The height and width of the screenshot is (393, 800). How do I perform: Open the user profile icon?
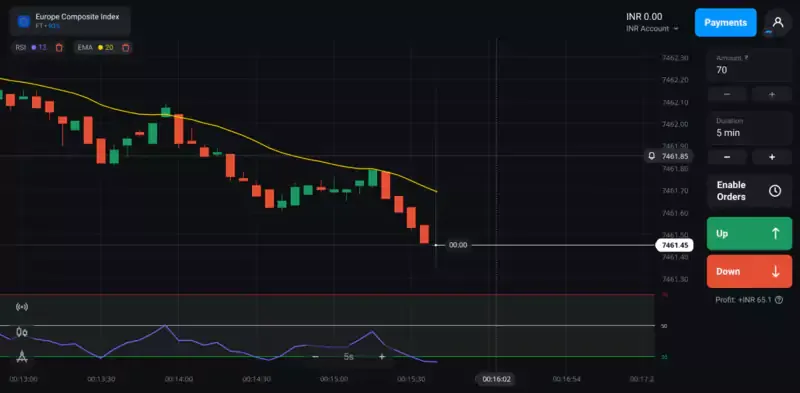coord(778,22)
